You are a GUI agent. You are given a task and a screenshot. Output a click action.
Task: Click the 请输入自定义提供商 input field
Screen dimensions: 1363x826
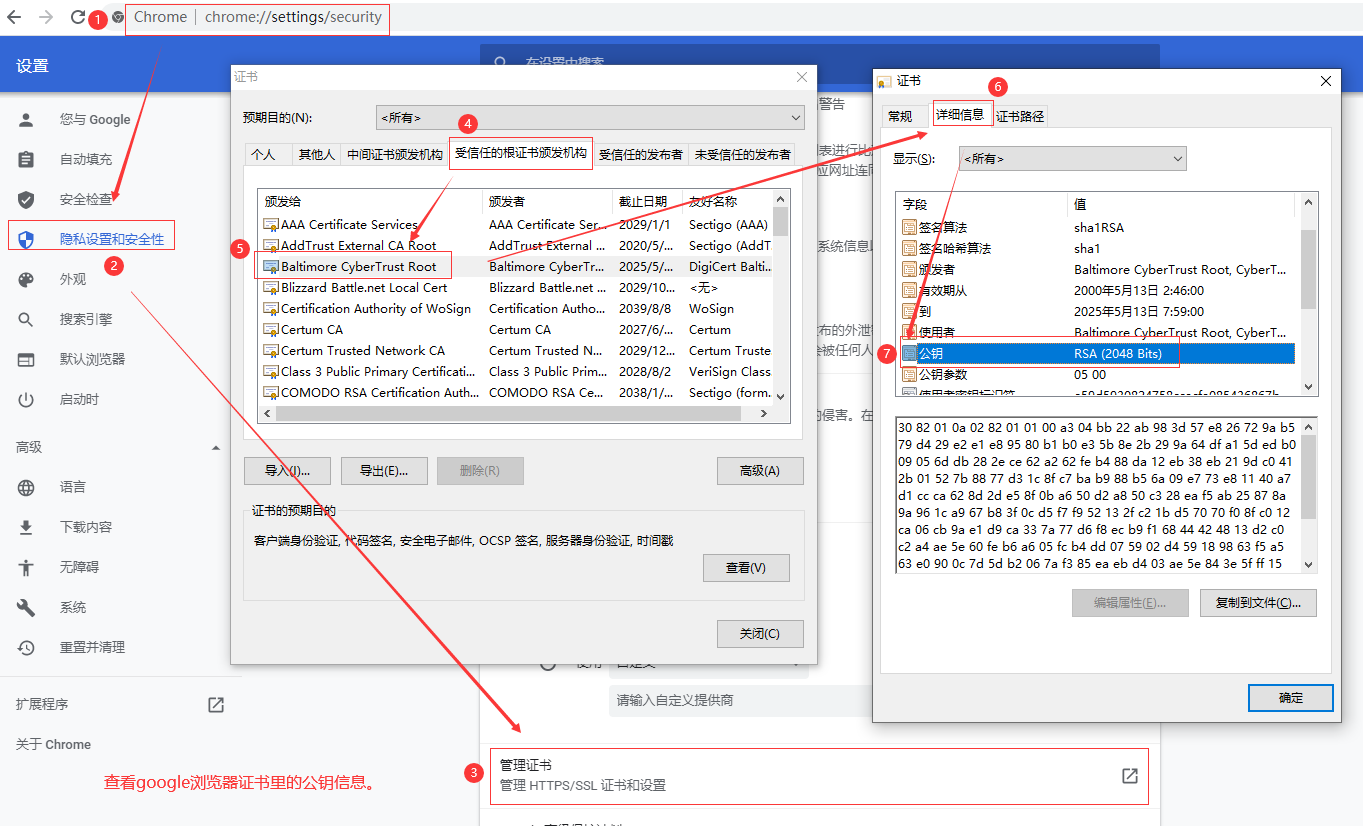click(739, 700)
